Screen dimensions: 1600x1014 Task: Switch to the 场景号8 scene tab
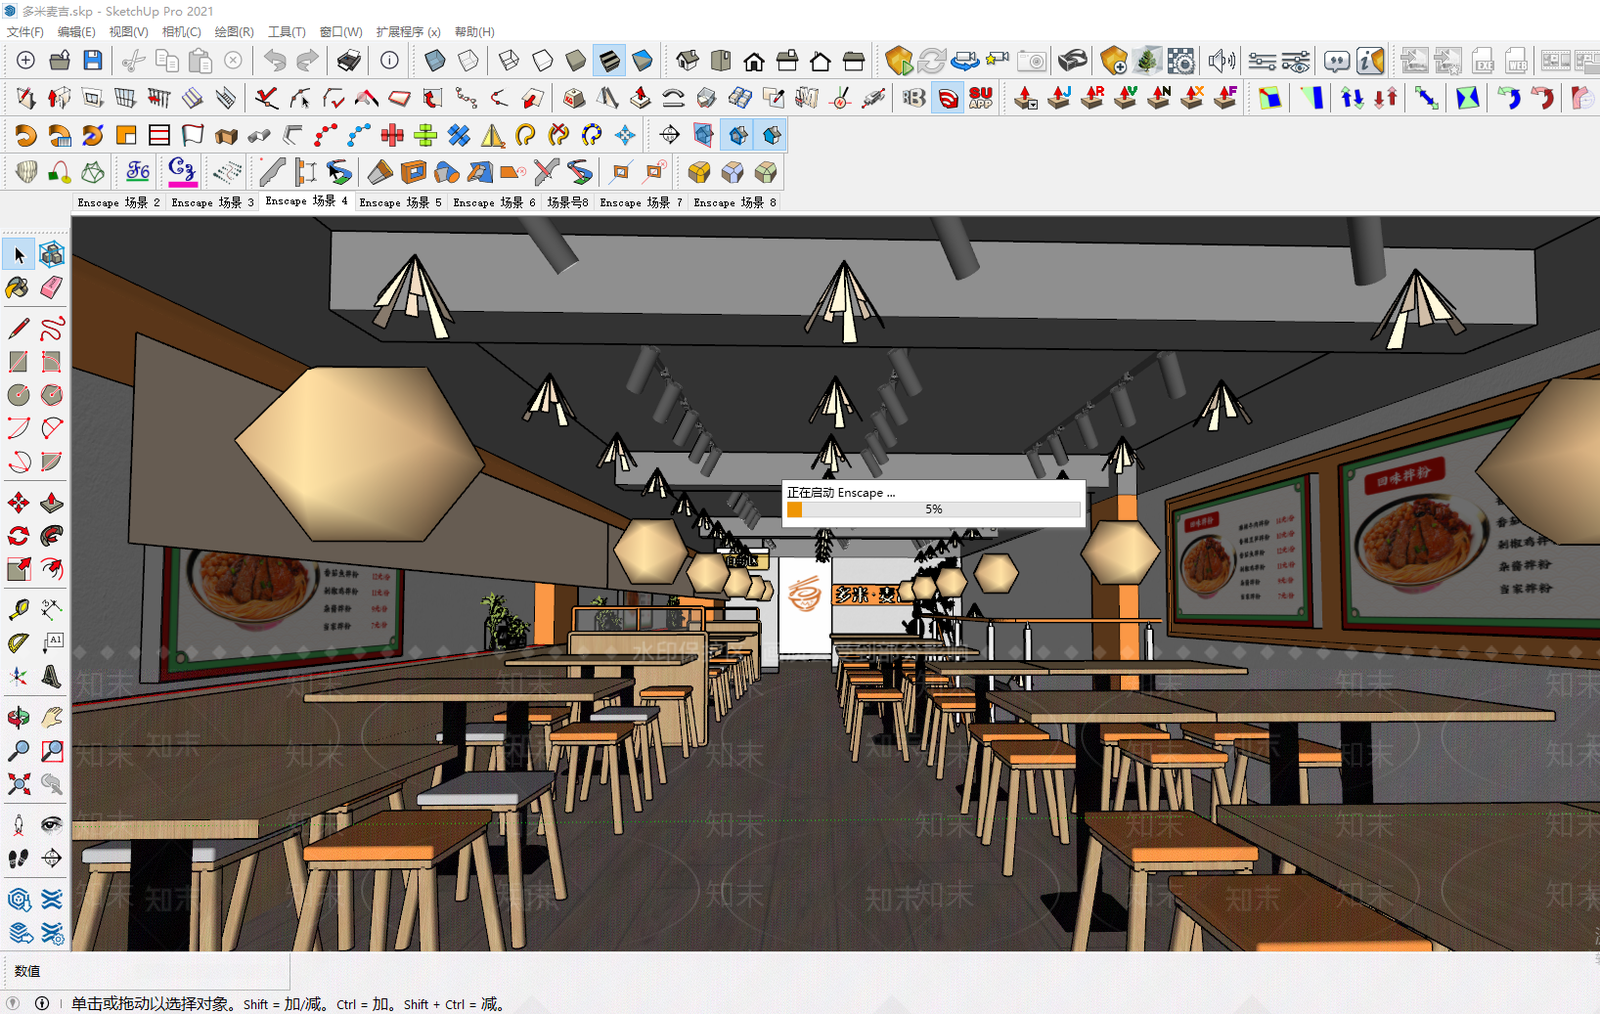coord(567,202)
